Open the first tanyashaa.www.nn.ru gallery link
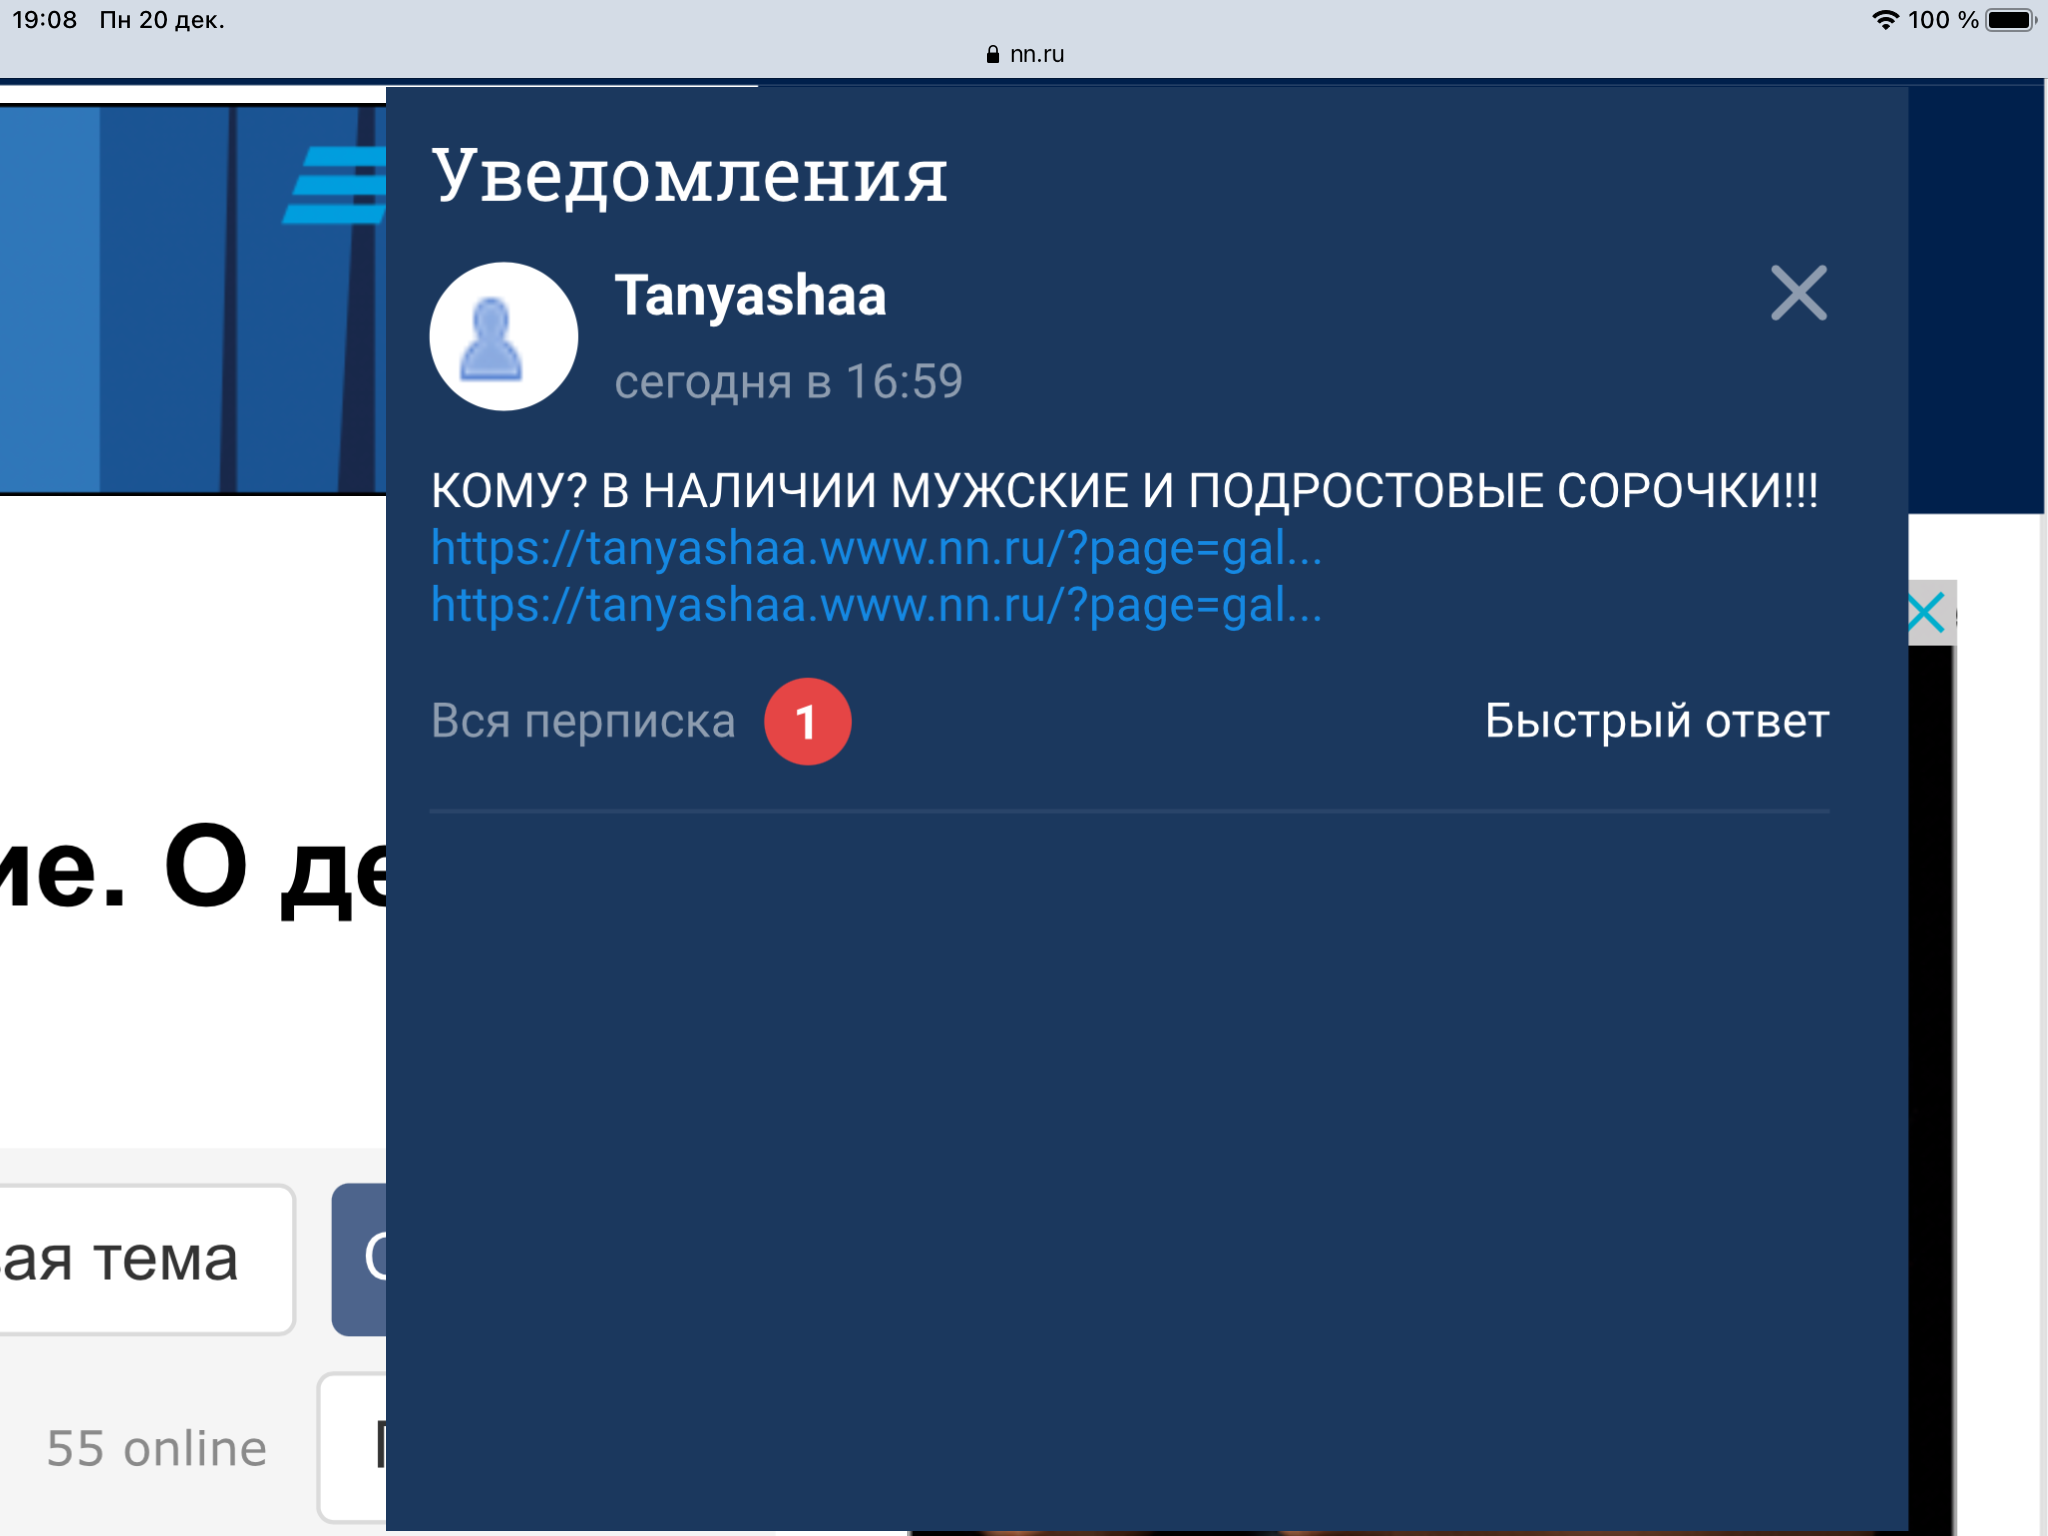The width and height of the screenshot is (2048, 1536). (876, 548)
